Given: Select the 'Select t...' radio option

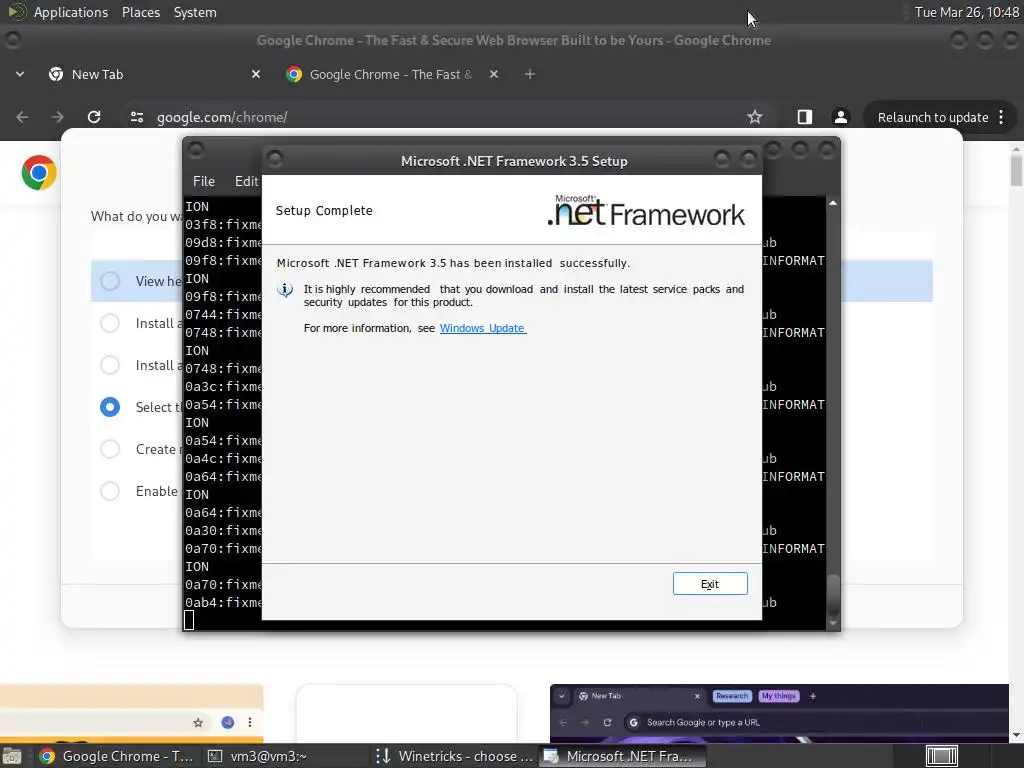Looking at the screenshot, I should [110, 407].
